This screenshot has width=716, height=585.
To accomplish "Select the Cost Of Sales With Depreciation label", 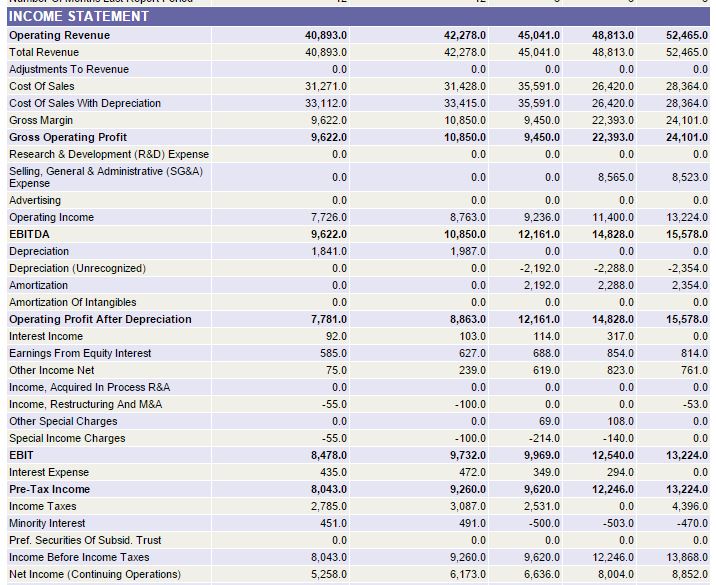I will pyautogui.click(x=85, y=103).
